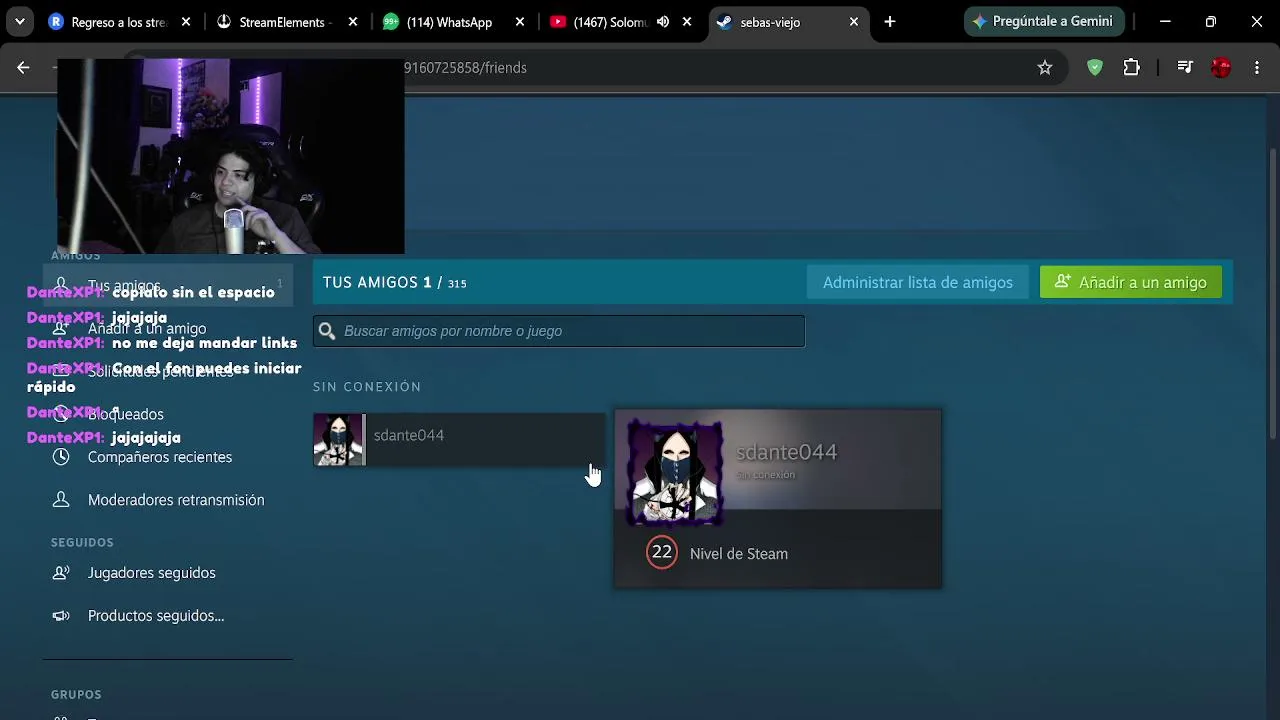Click the magnifying glass search icon
1280x720 pixels.
tap(327, 331)
